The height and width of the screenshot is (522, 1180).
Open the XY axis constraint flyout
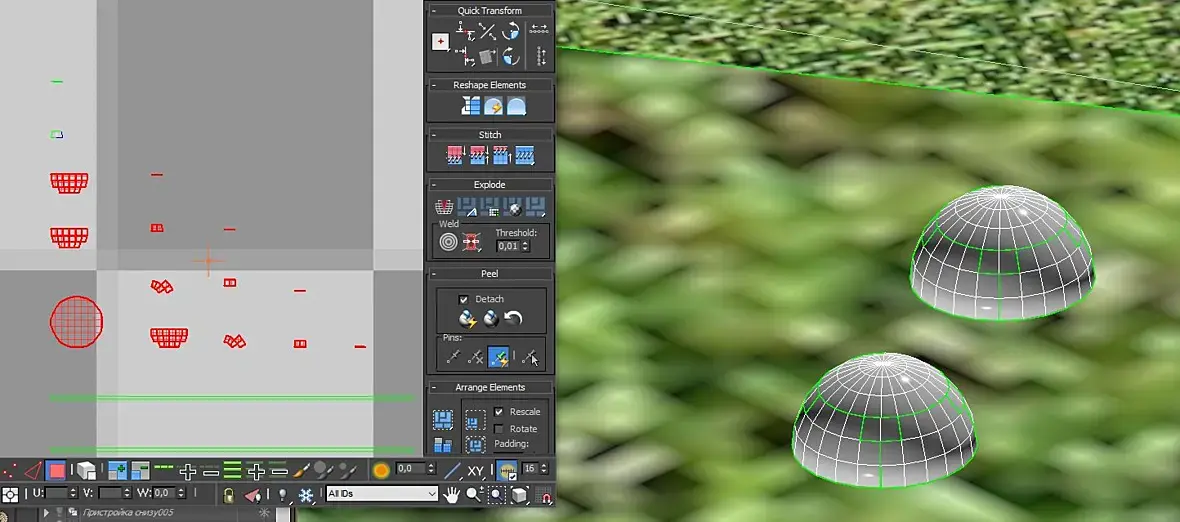pyautogui.click(x=476, y=471)
